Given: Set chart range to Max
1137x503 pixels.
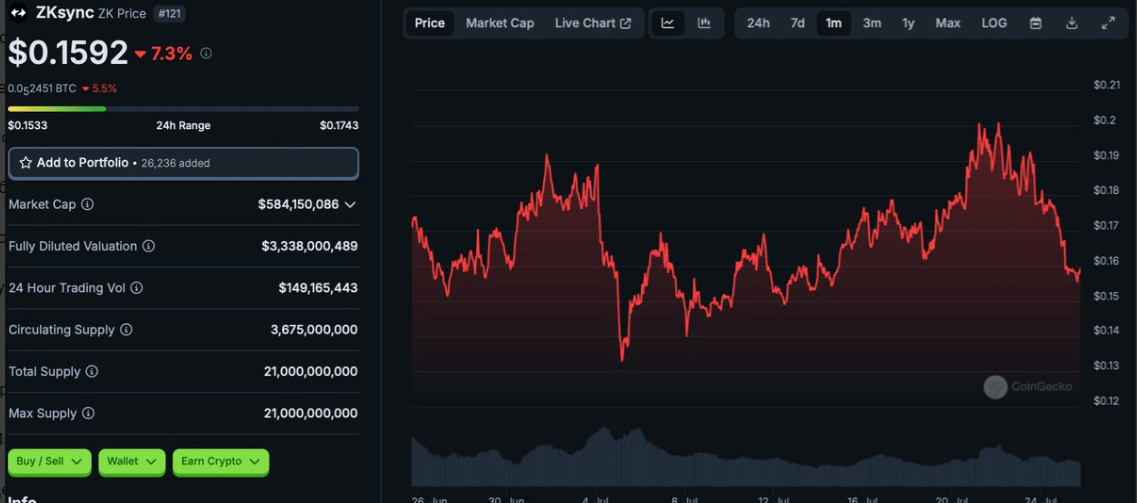Looking at the screenshot, I should 948,23.
